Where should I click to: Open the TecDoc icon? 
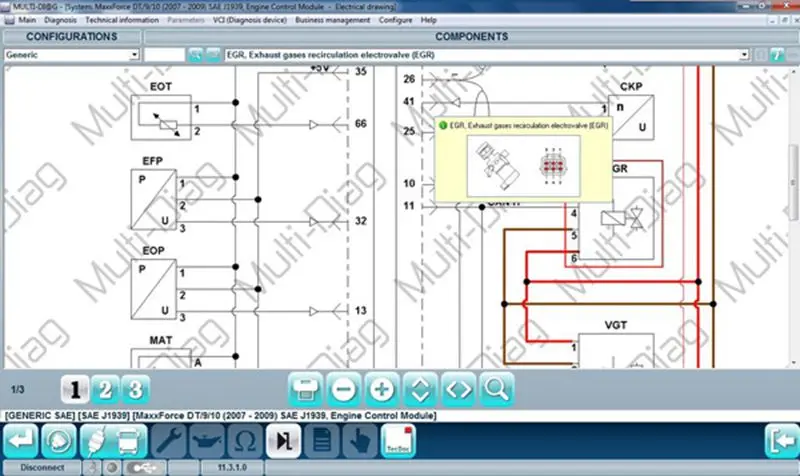coord(398,441)
